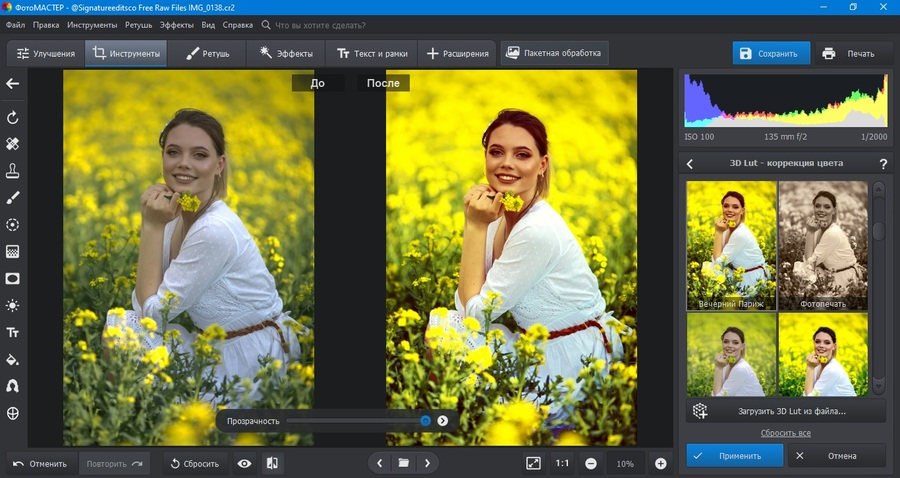Click the Сбросить reset button in bottom bar

point(195,464)
